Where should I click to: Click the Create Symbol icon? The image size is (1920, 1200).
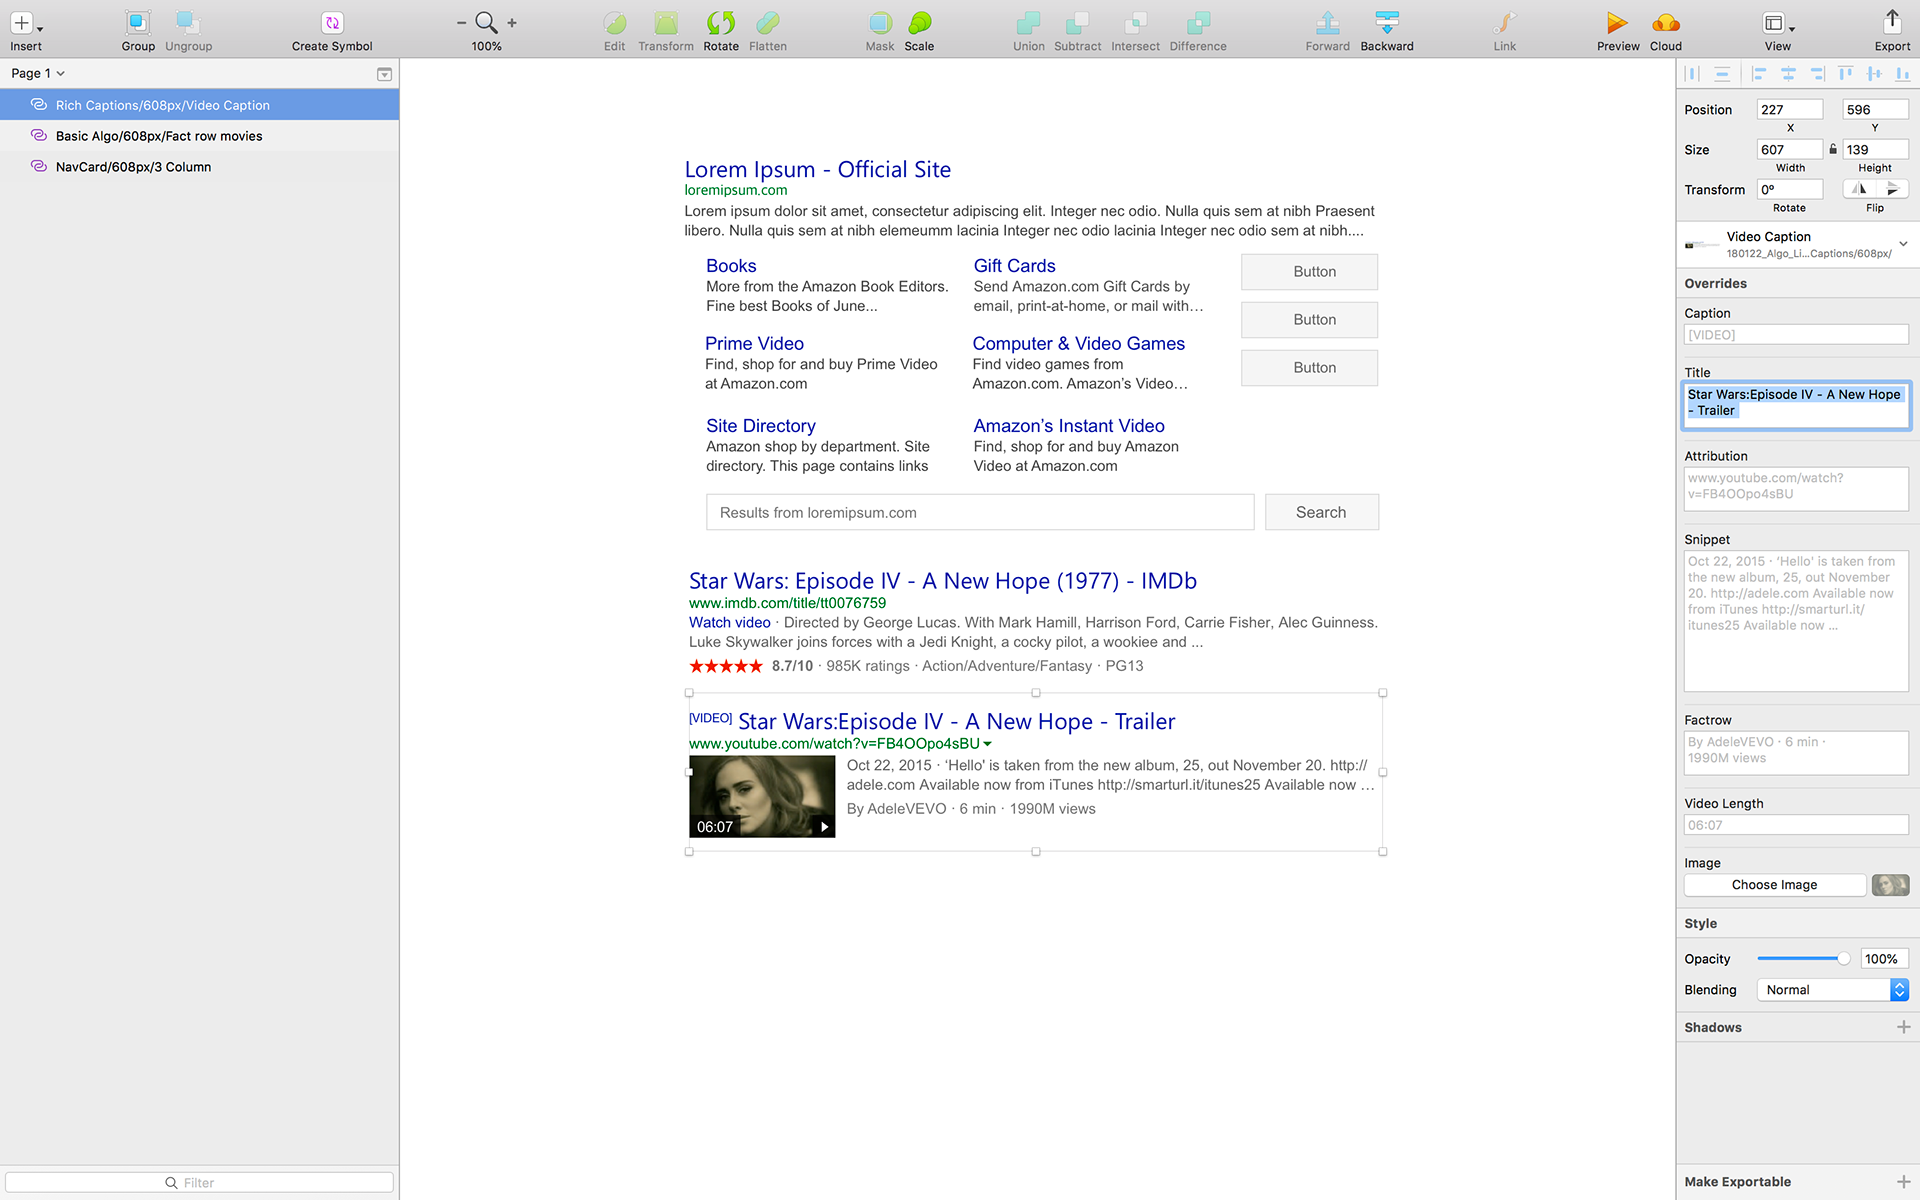coord(332,23)
